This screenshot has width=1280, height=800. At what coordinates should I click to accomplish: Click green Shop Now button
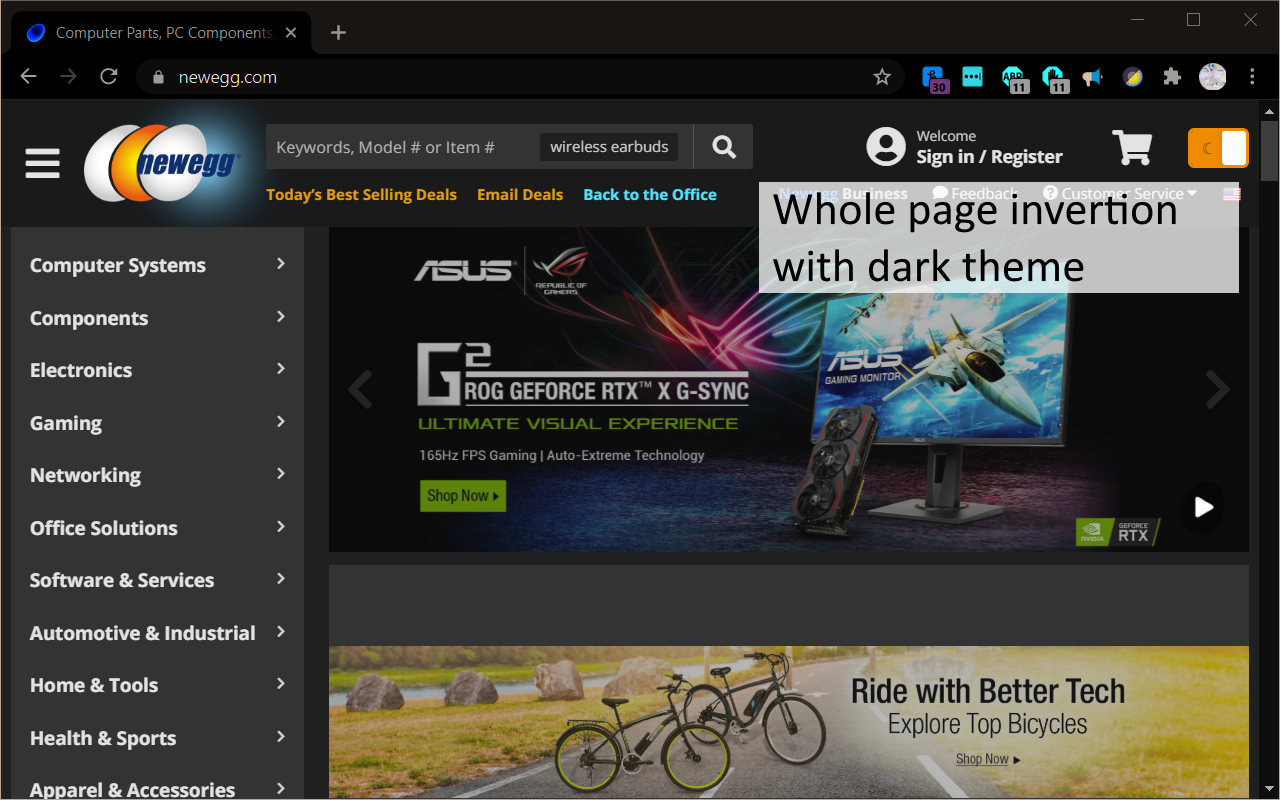(x=463, y=495)
